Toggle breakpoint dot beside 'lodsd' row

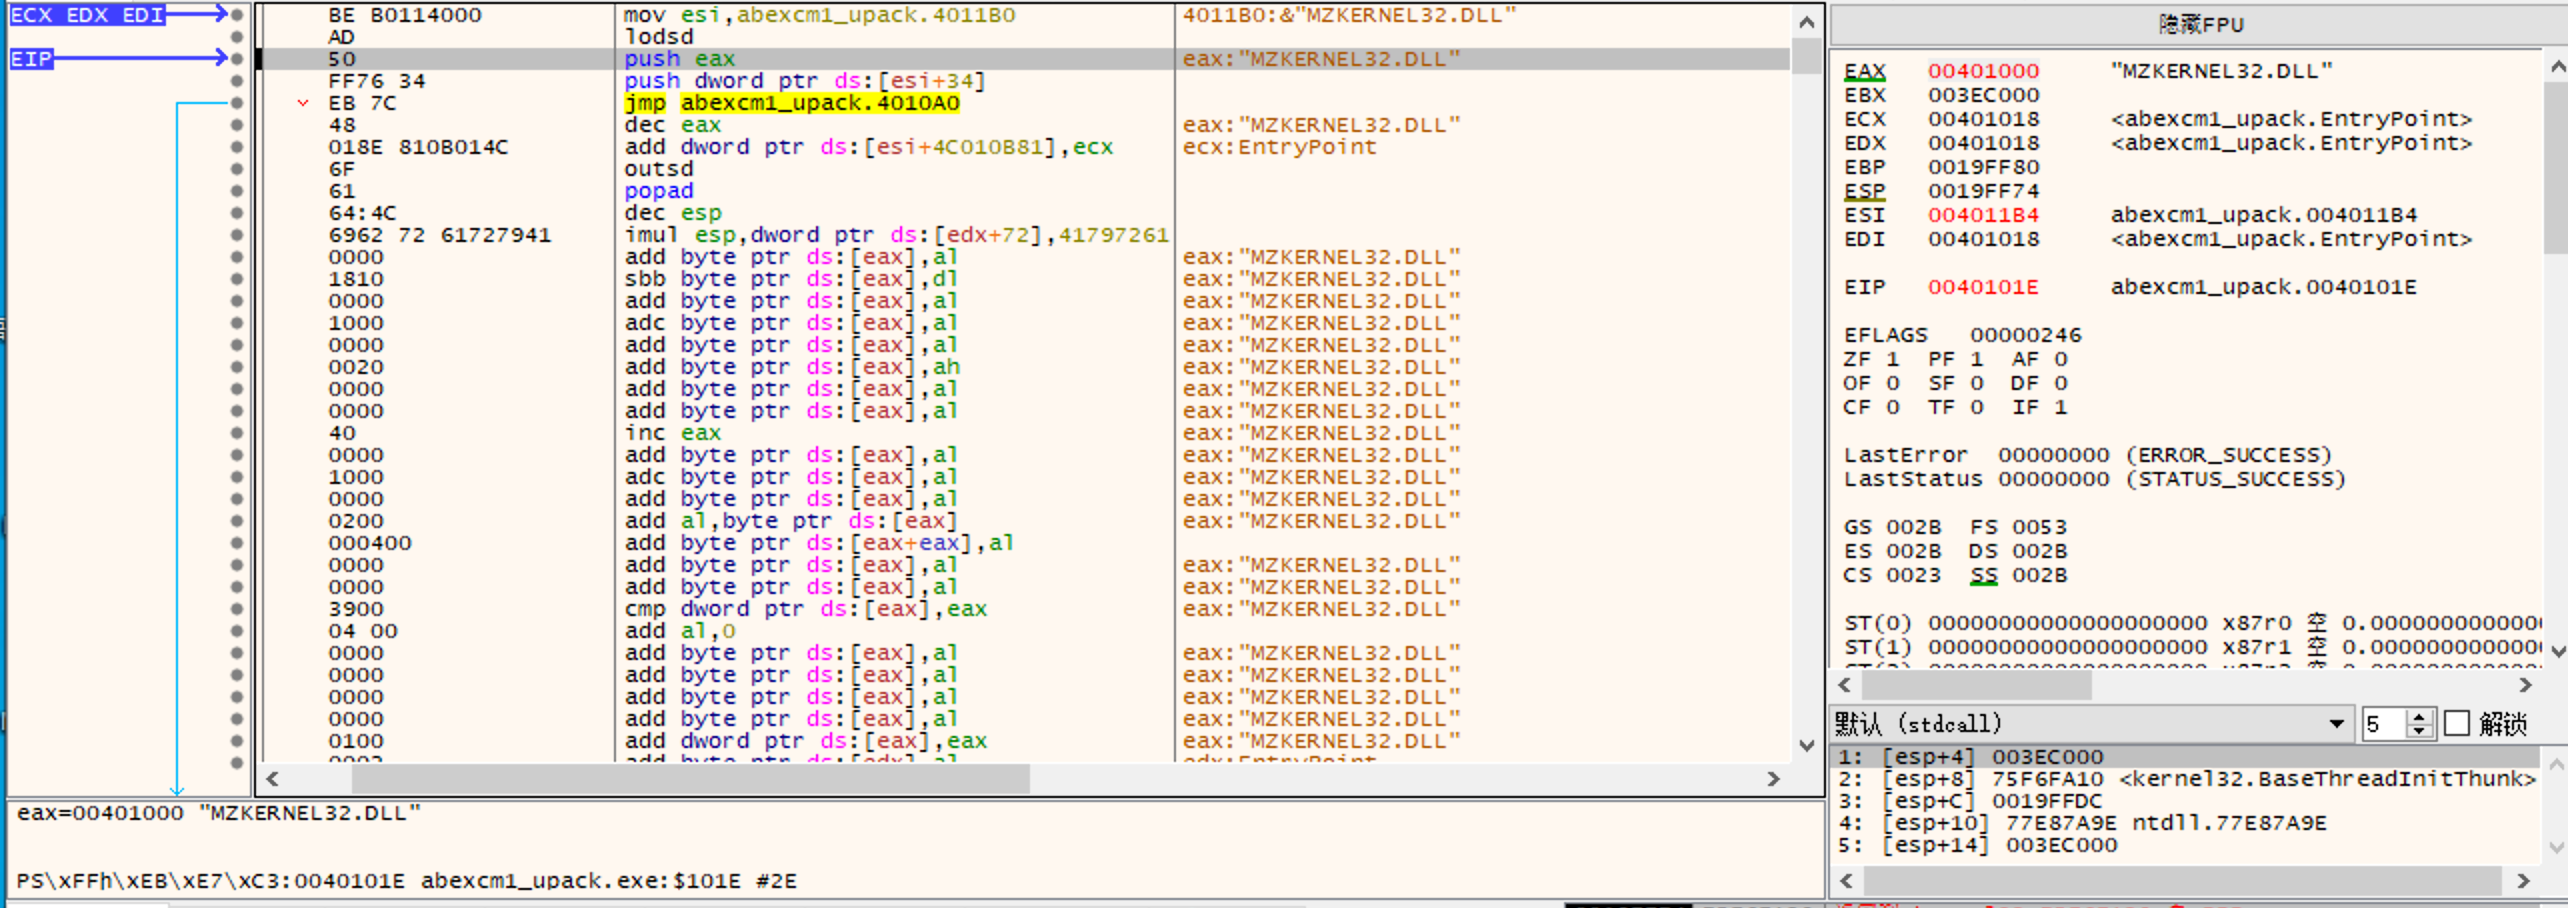pyautogui.click(x=237, y=37)
